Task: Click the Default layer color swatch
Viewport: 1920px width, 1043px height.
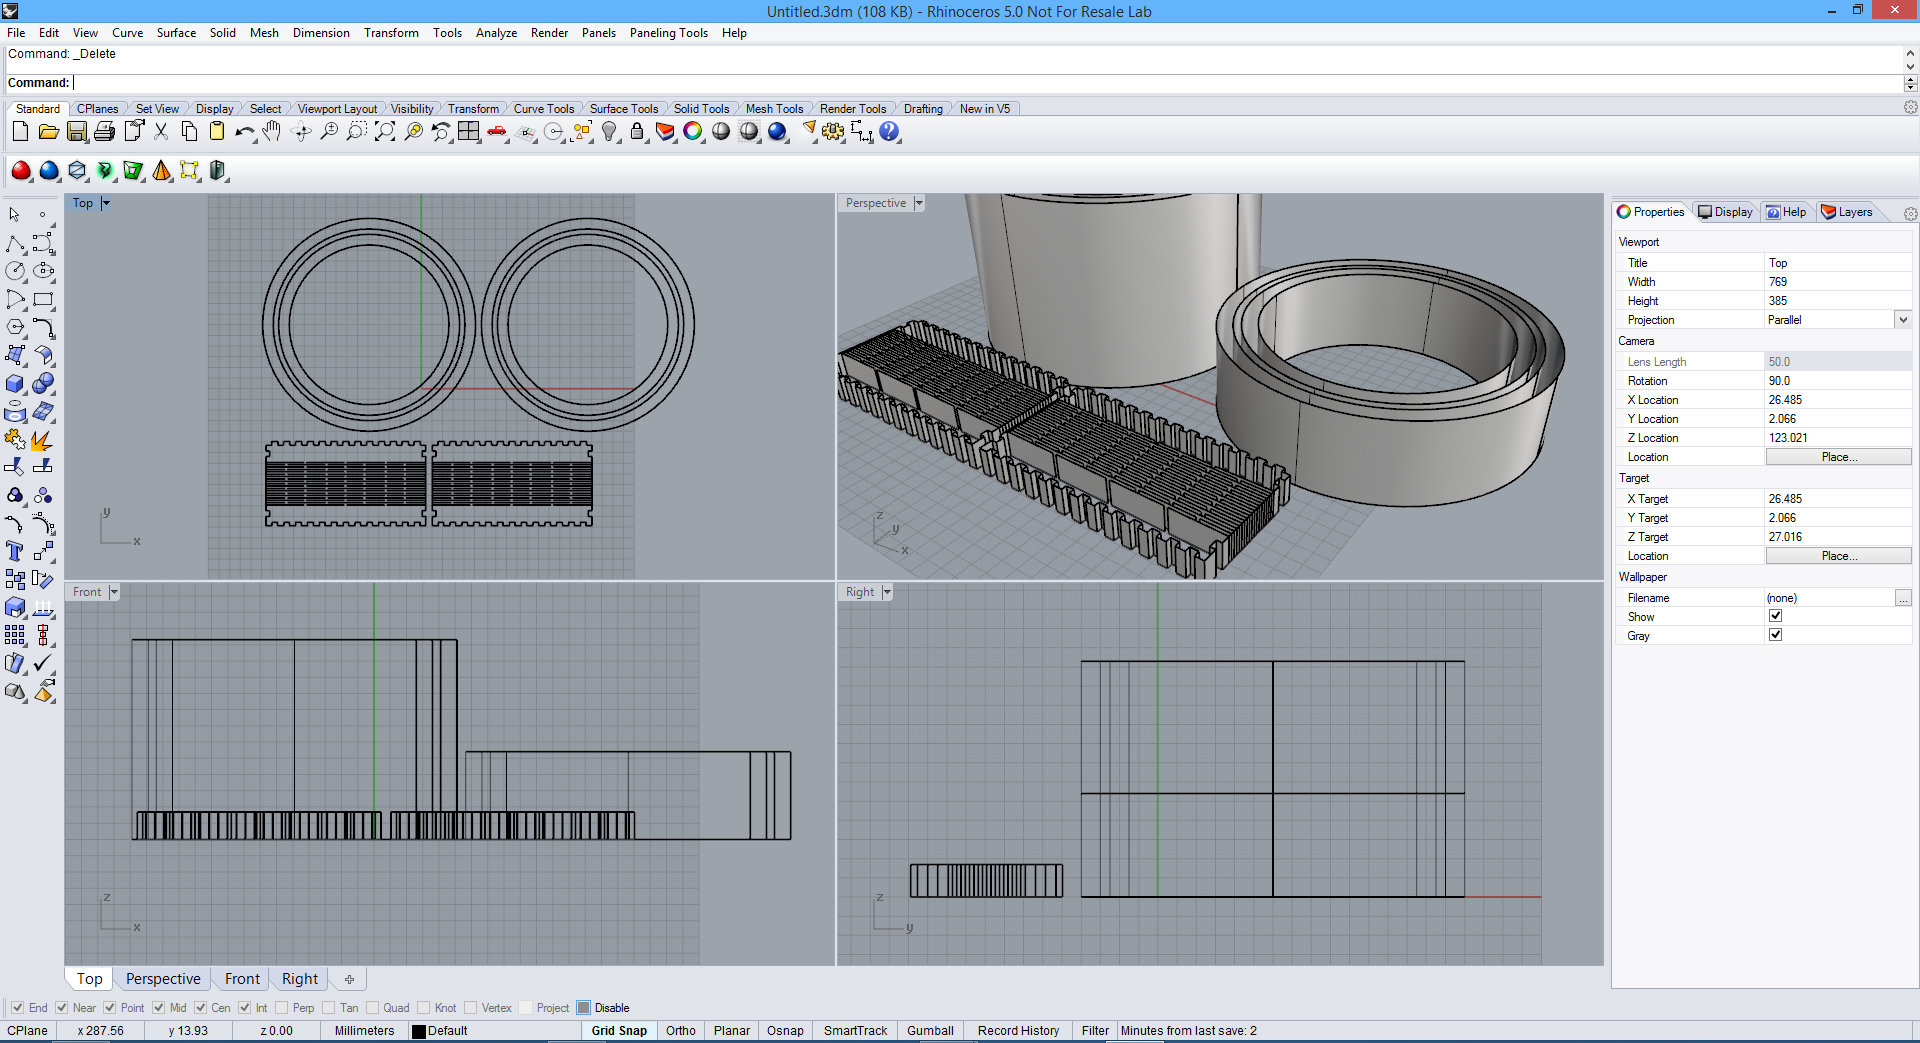Action: (x=419, y=1031)
